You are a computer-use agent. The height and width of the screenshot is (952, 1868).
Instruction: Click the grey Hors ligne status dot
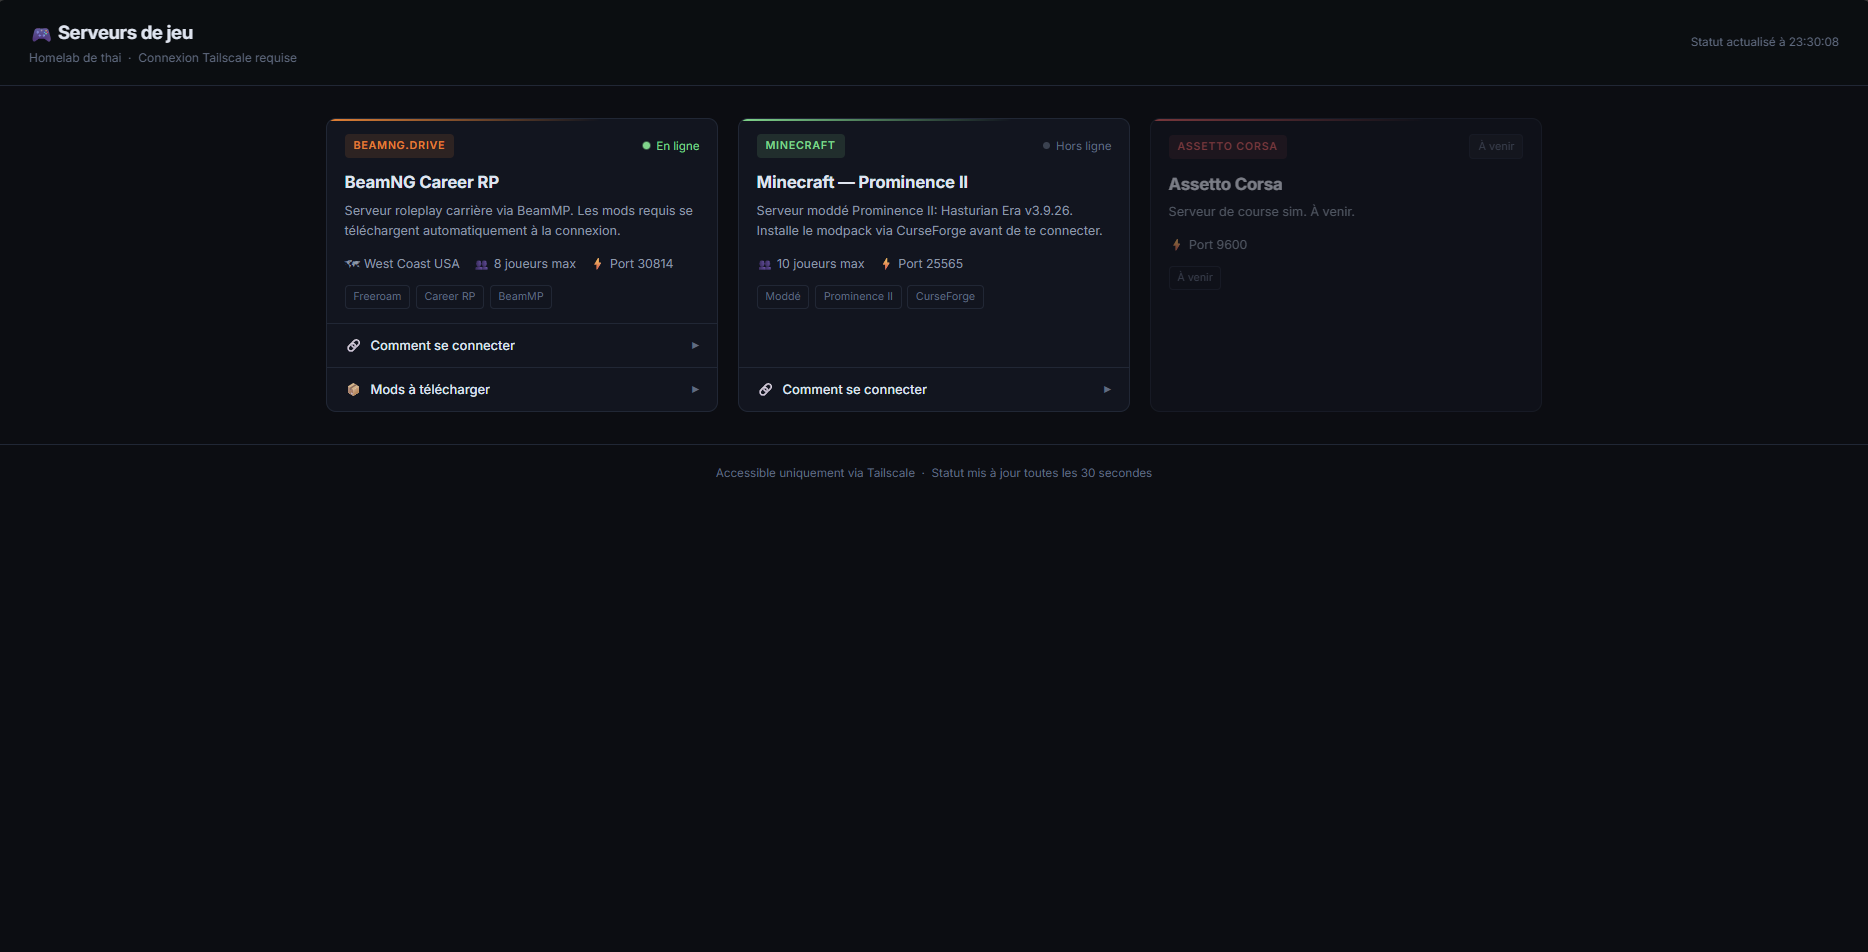1046,146
